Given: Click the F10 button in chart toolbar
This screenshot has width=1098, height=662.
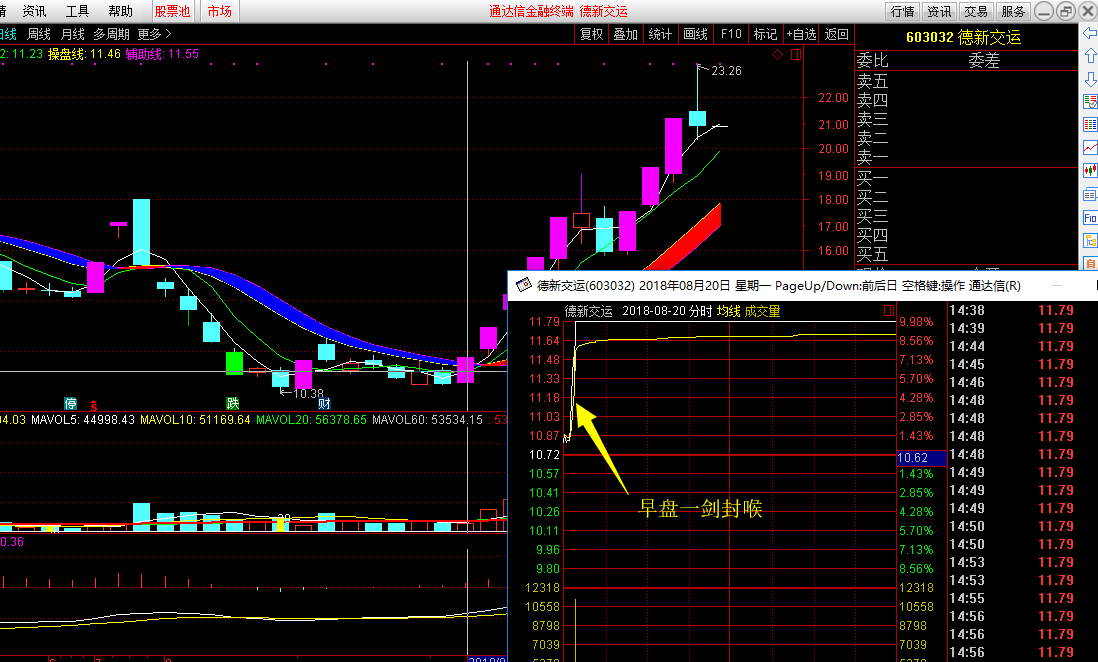Looking at the screenshot, I should [730, 34].
